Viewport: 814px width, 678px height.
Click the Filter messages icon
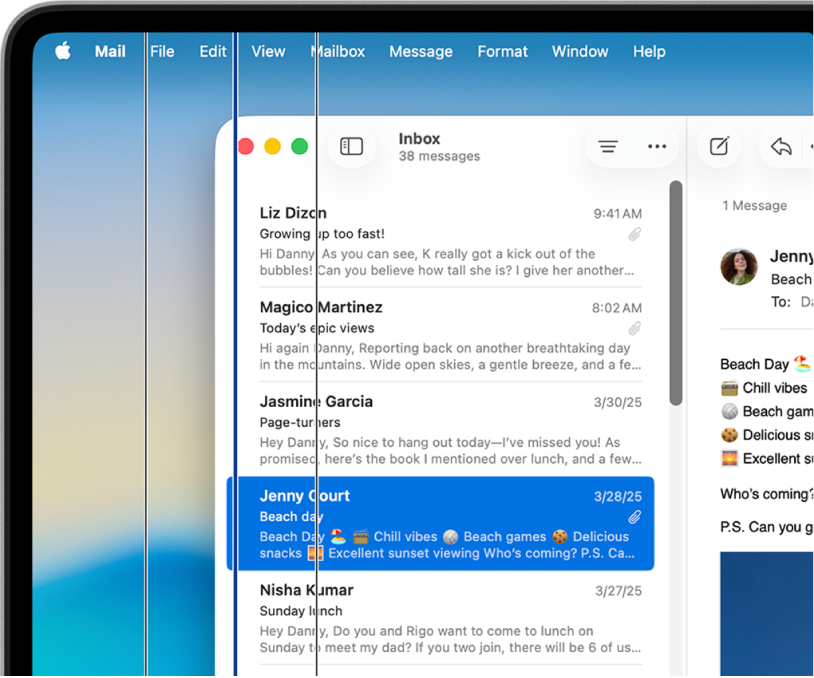[607, 146]
